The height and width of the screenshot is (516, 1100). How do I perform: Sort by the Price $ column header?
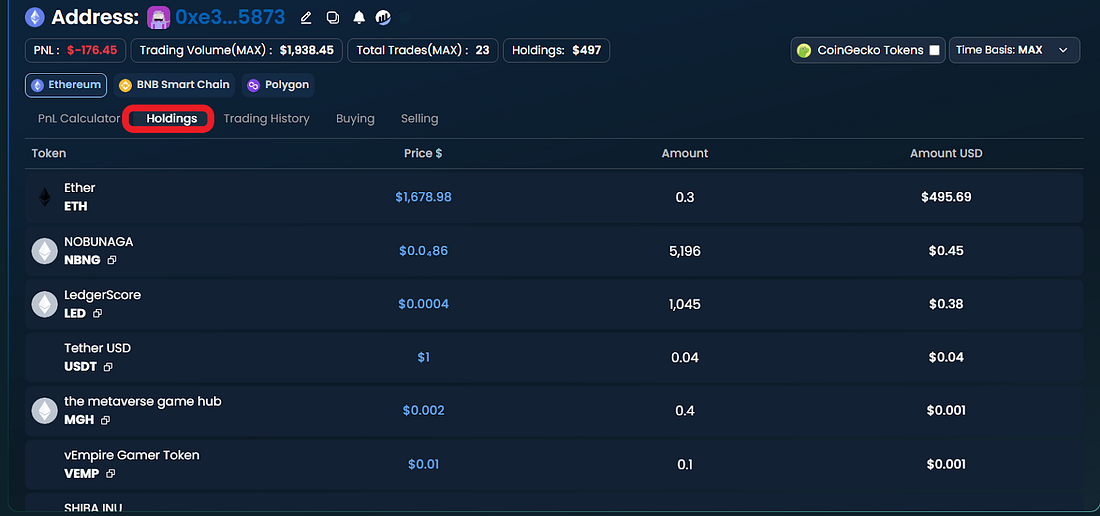pyautogui.click(x=423, y=153)
